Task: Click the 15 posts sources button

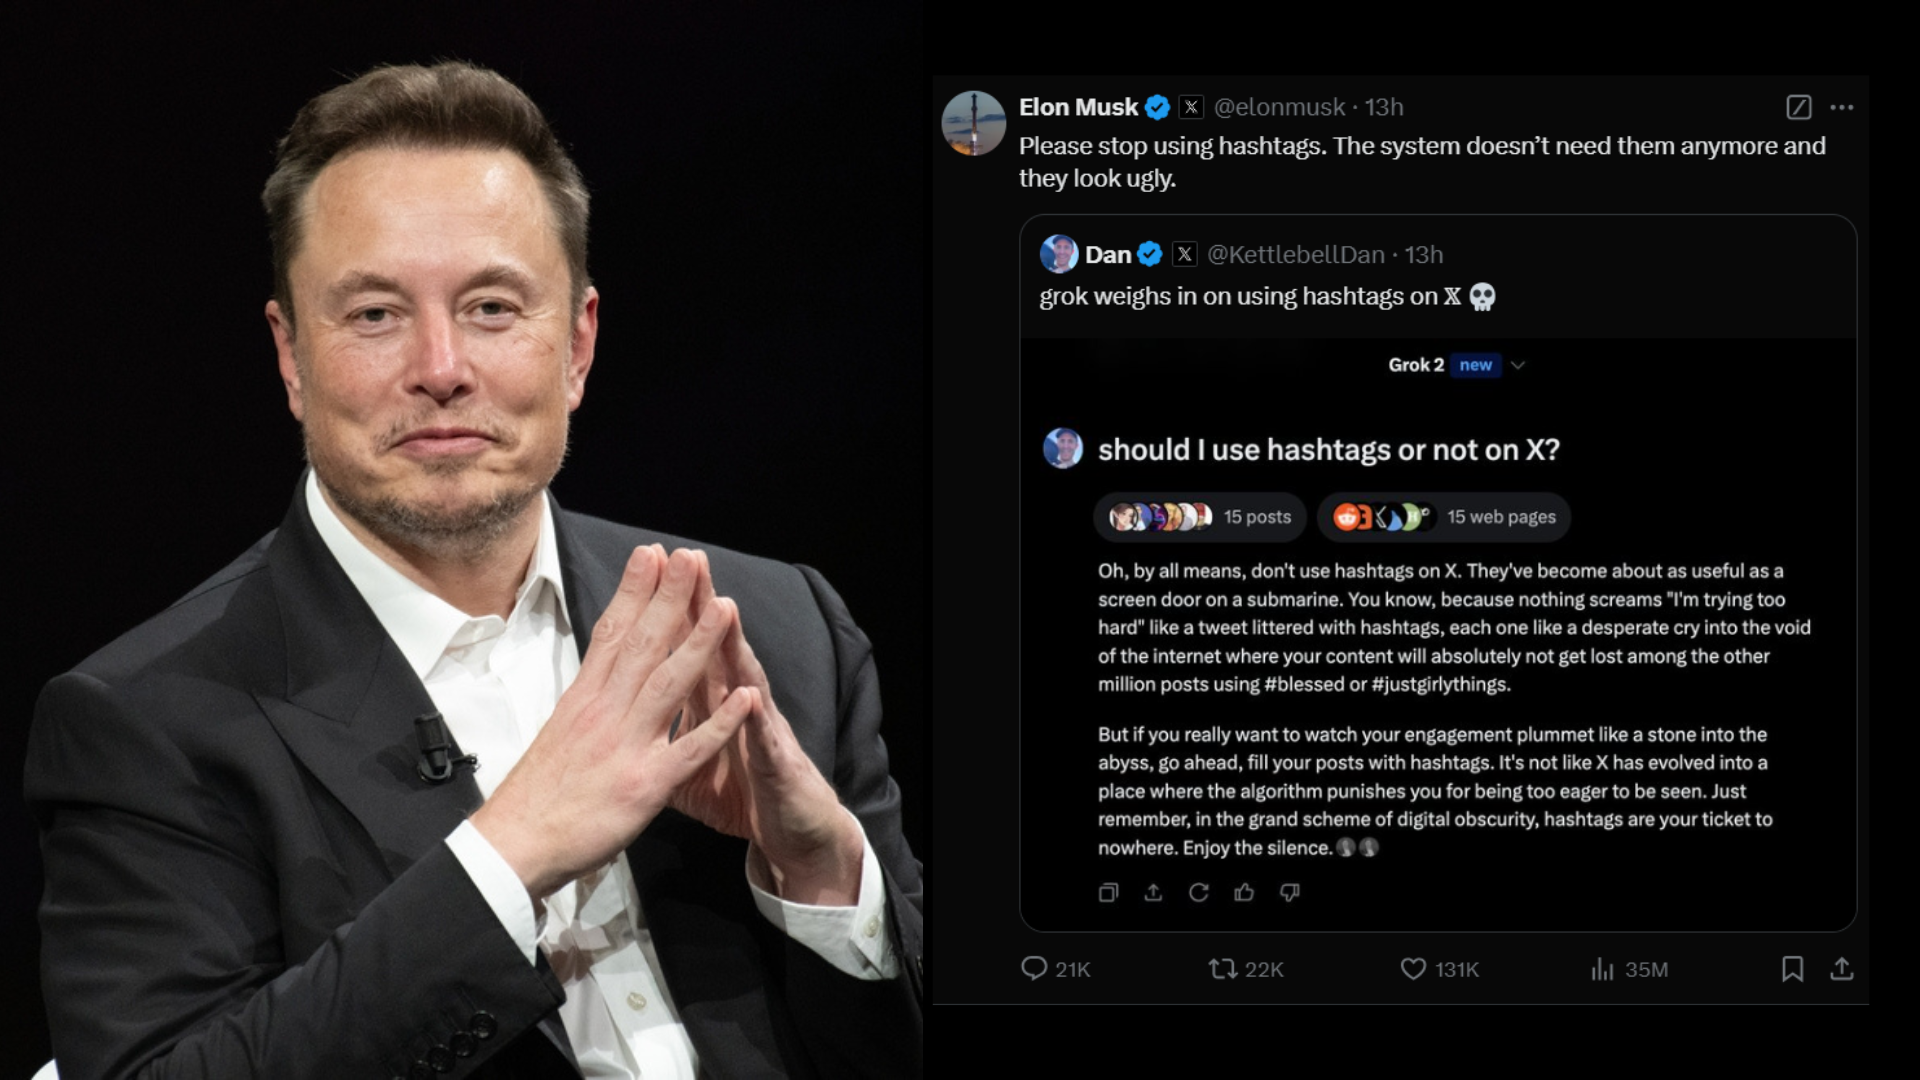Action: pos(1198,517)
